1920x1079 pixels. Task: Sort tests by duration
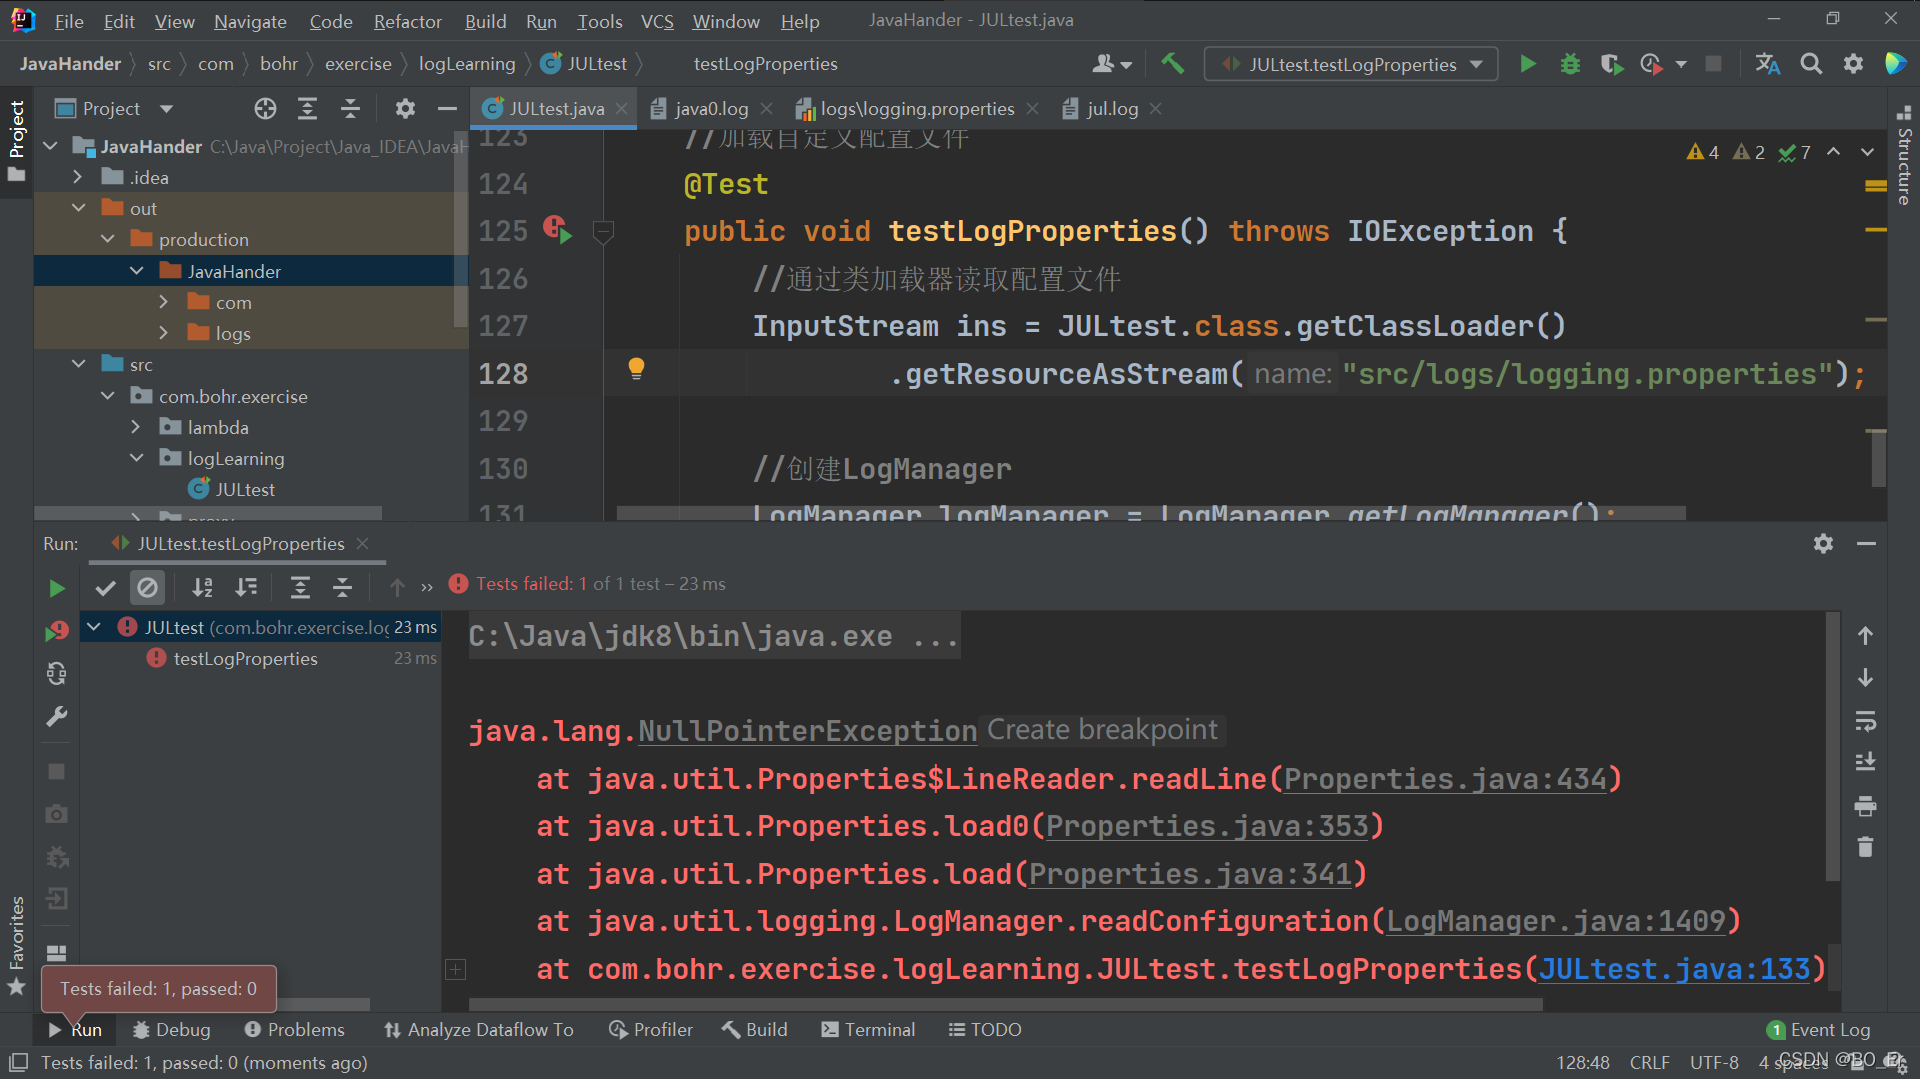[x=246, y=587]
